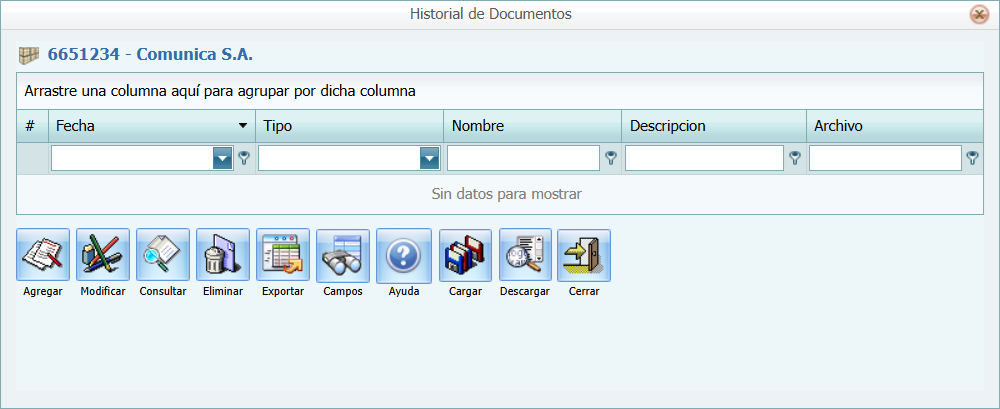Image resolution: width=1000 pixels, height=409 pixels.
Task: Click the Descripcion filter input box
Action: pyautogui.click(x=704, y=158)
